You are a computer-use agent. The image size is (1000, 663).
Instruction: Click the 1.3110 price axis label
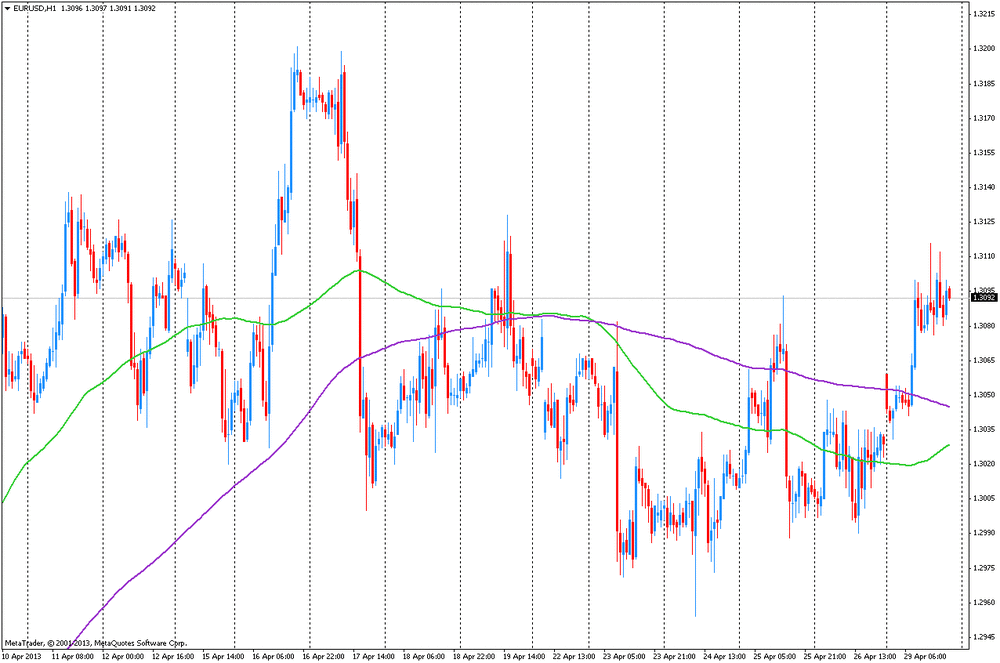pos(984,256)
